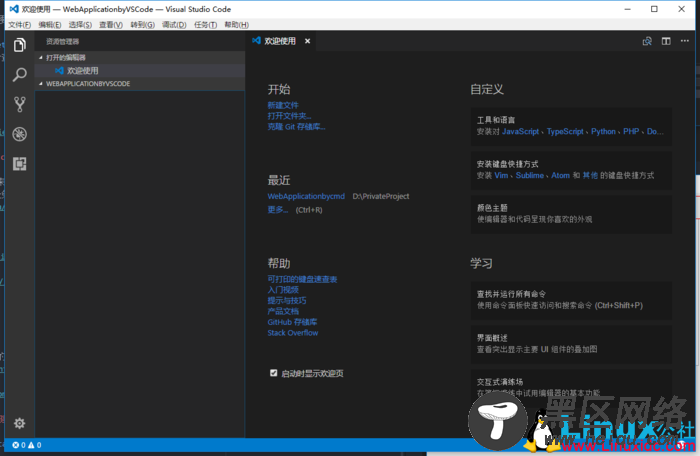Install Vim keyboard shortcuts link
Screen dimensions: 700x456
coord(501,176)
